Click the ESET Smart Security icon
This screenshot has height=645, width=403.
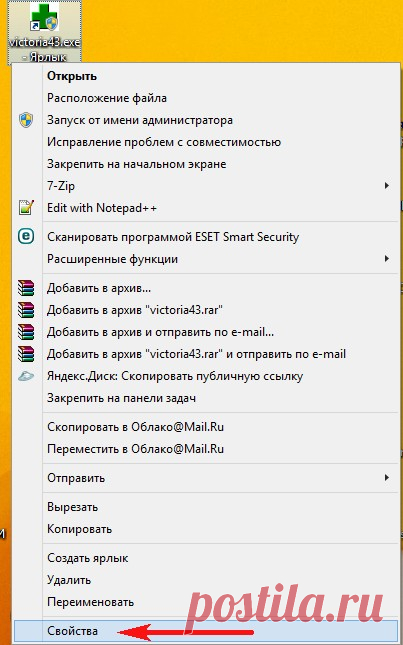pyautogui.click(x=26, y=237)
